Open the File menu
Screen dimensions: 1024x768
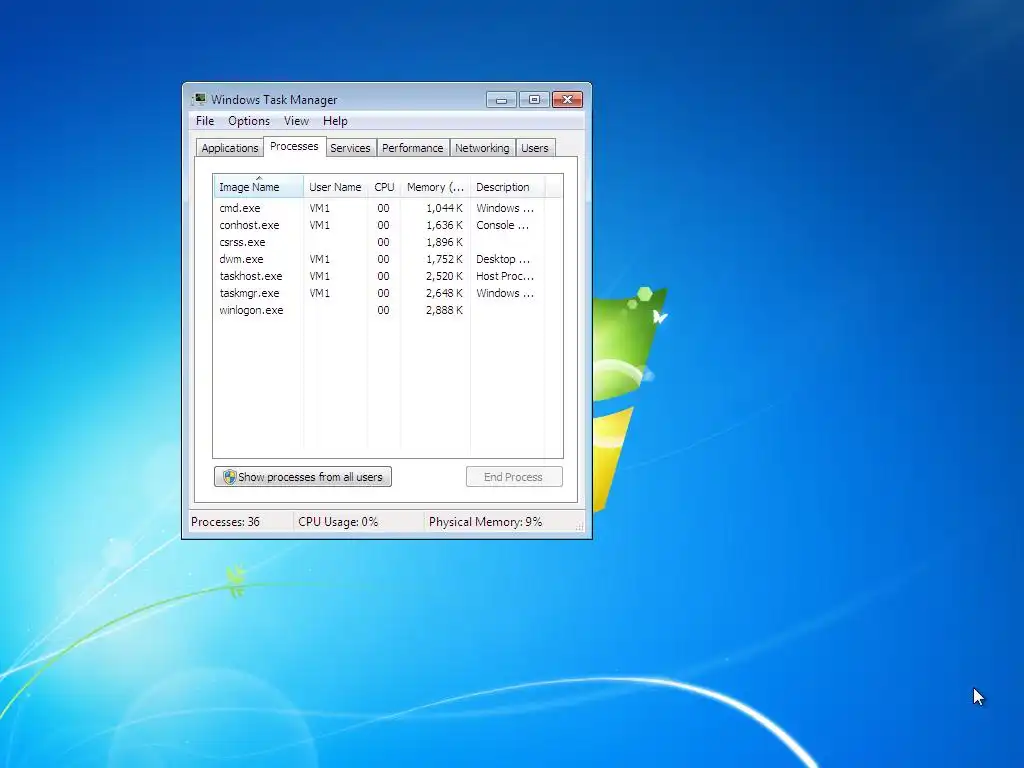click(205, 121)
